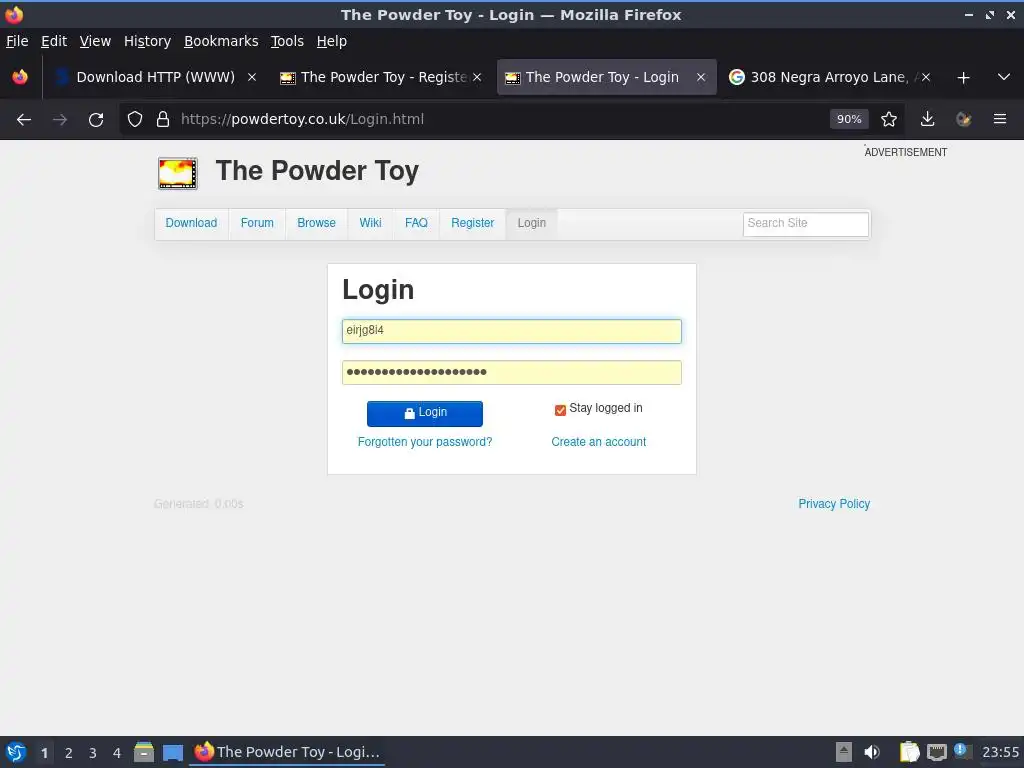Viewport: 1024px width, 768px height.
Task: Open the Register nav link
Action: click(472, 223)
